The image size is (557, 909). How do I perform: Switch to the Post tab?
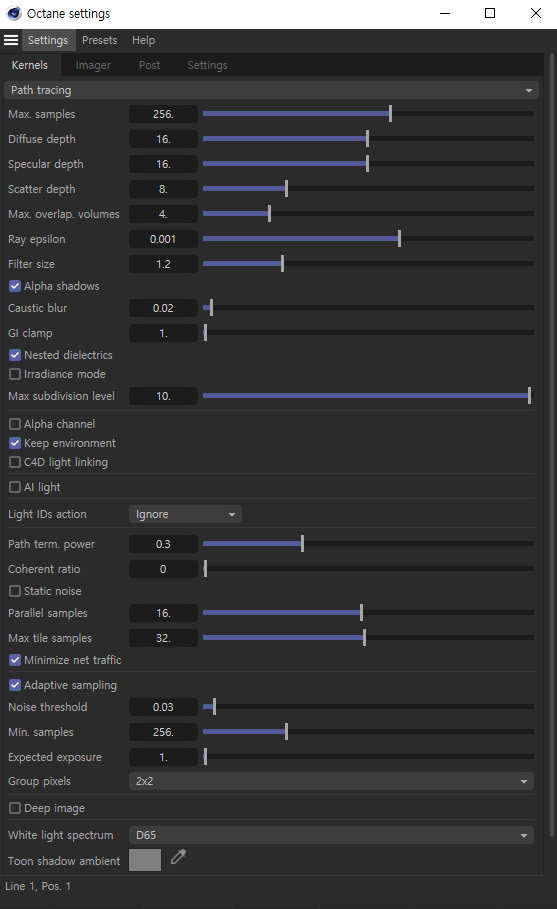click(x=149, y=65)
